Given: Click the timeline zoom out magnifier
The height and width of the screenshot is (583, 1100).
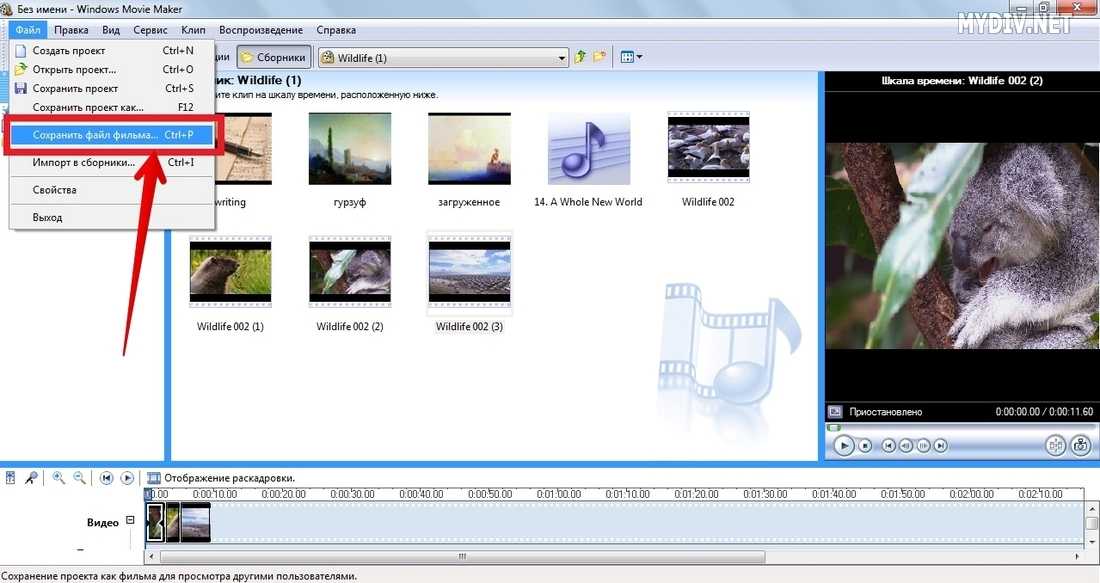Looking at the screenshot, I should (79, 478).
